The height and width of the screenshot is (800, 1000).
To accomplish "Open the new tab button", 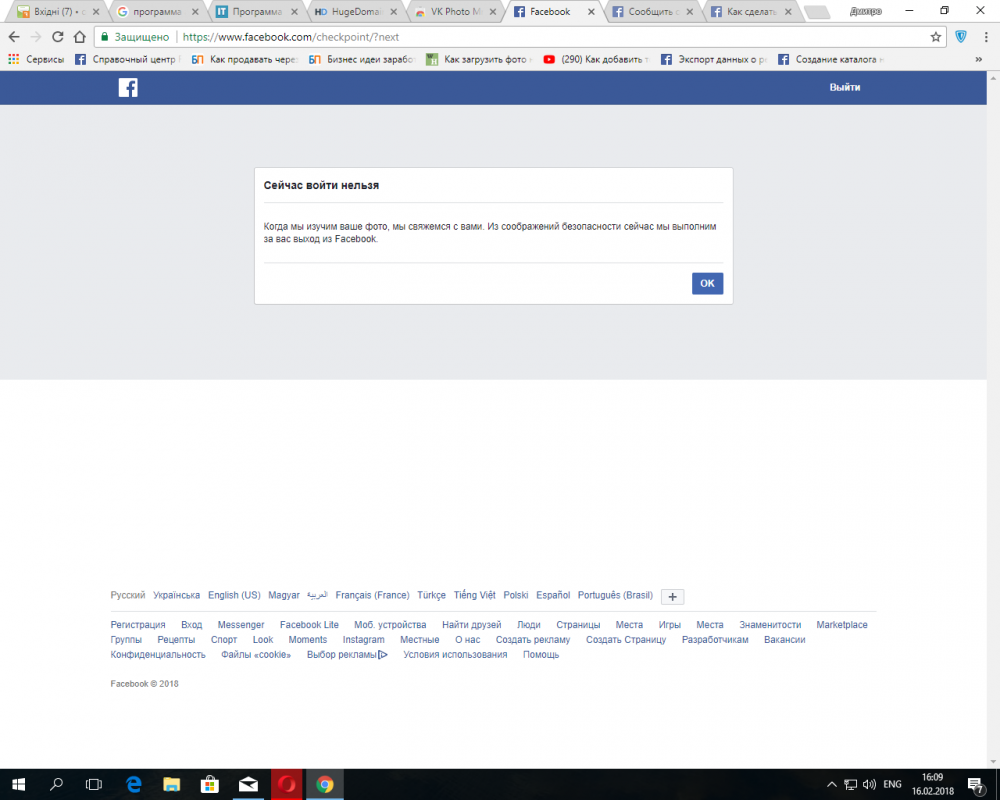I will point(816,12).
